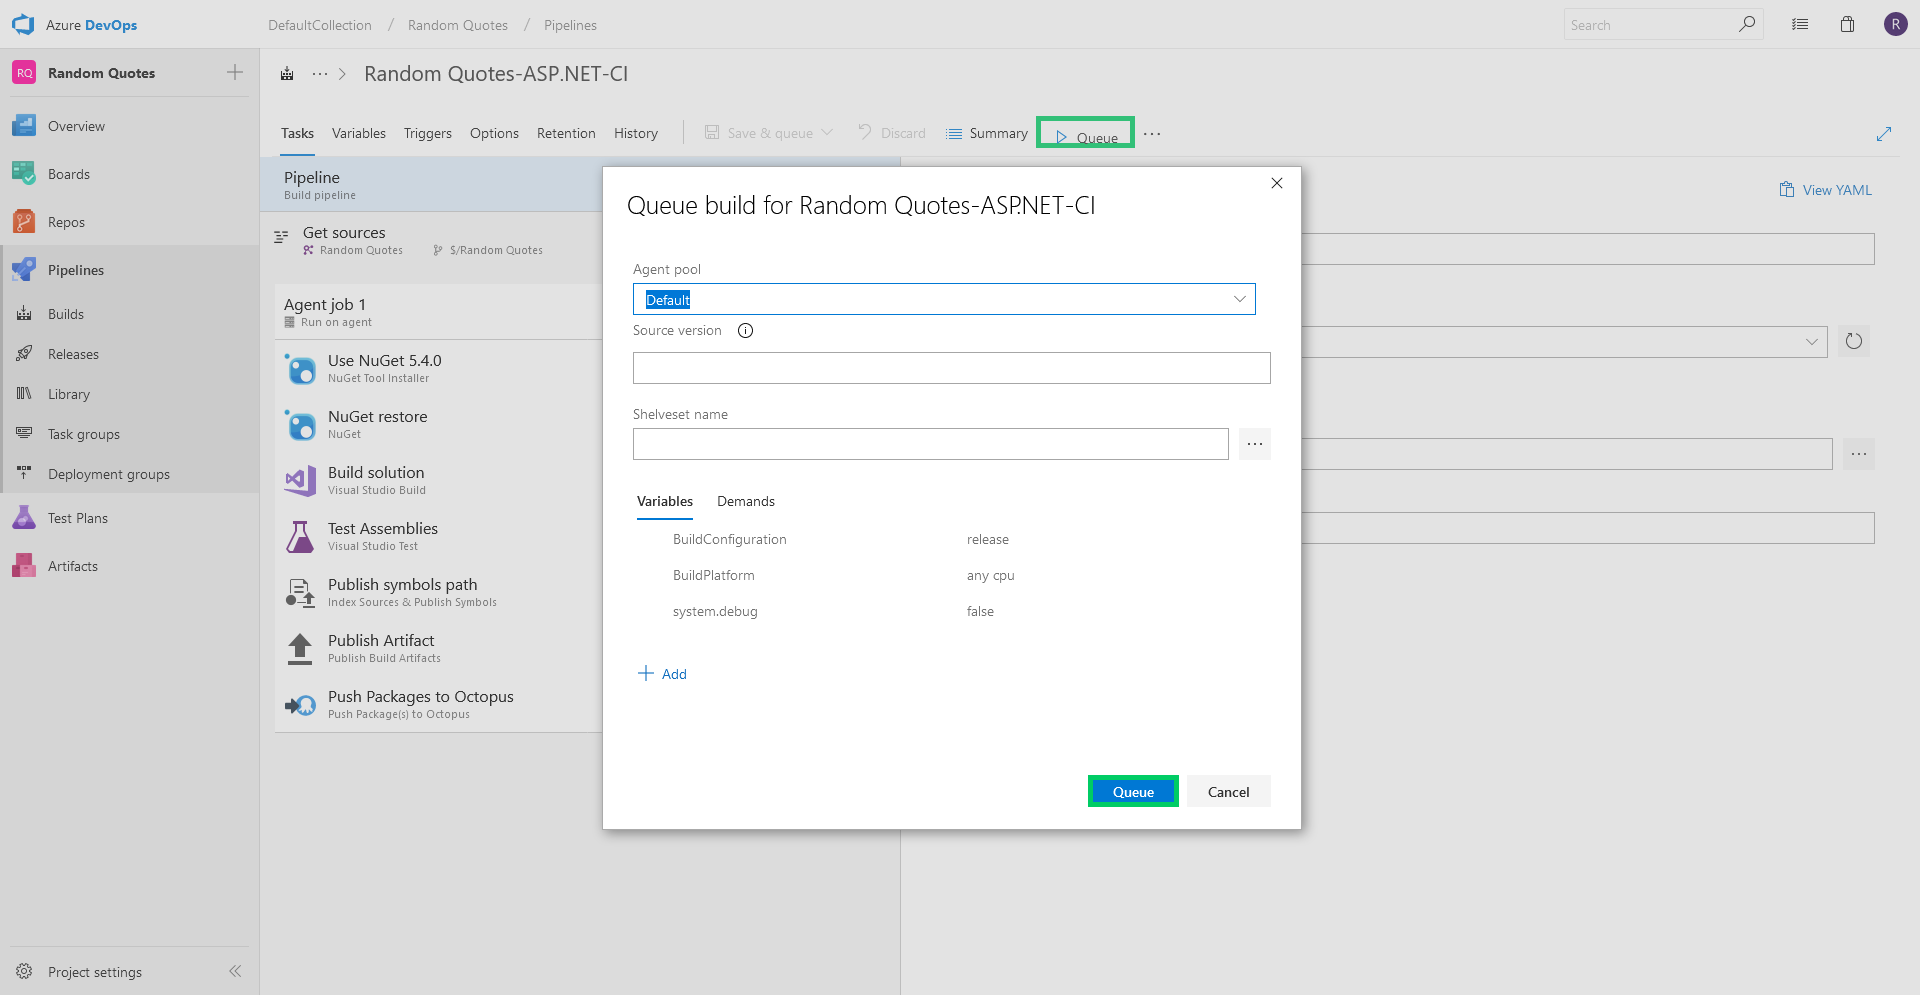
Task: Click the Source version input field
Action: (x=952, y=368)
